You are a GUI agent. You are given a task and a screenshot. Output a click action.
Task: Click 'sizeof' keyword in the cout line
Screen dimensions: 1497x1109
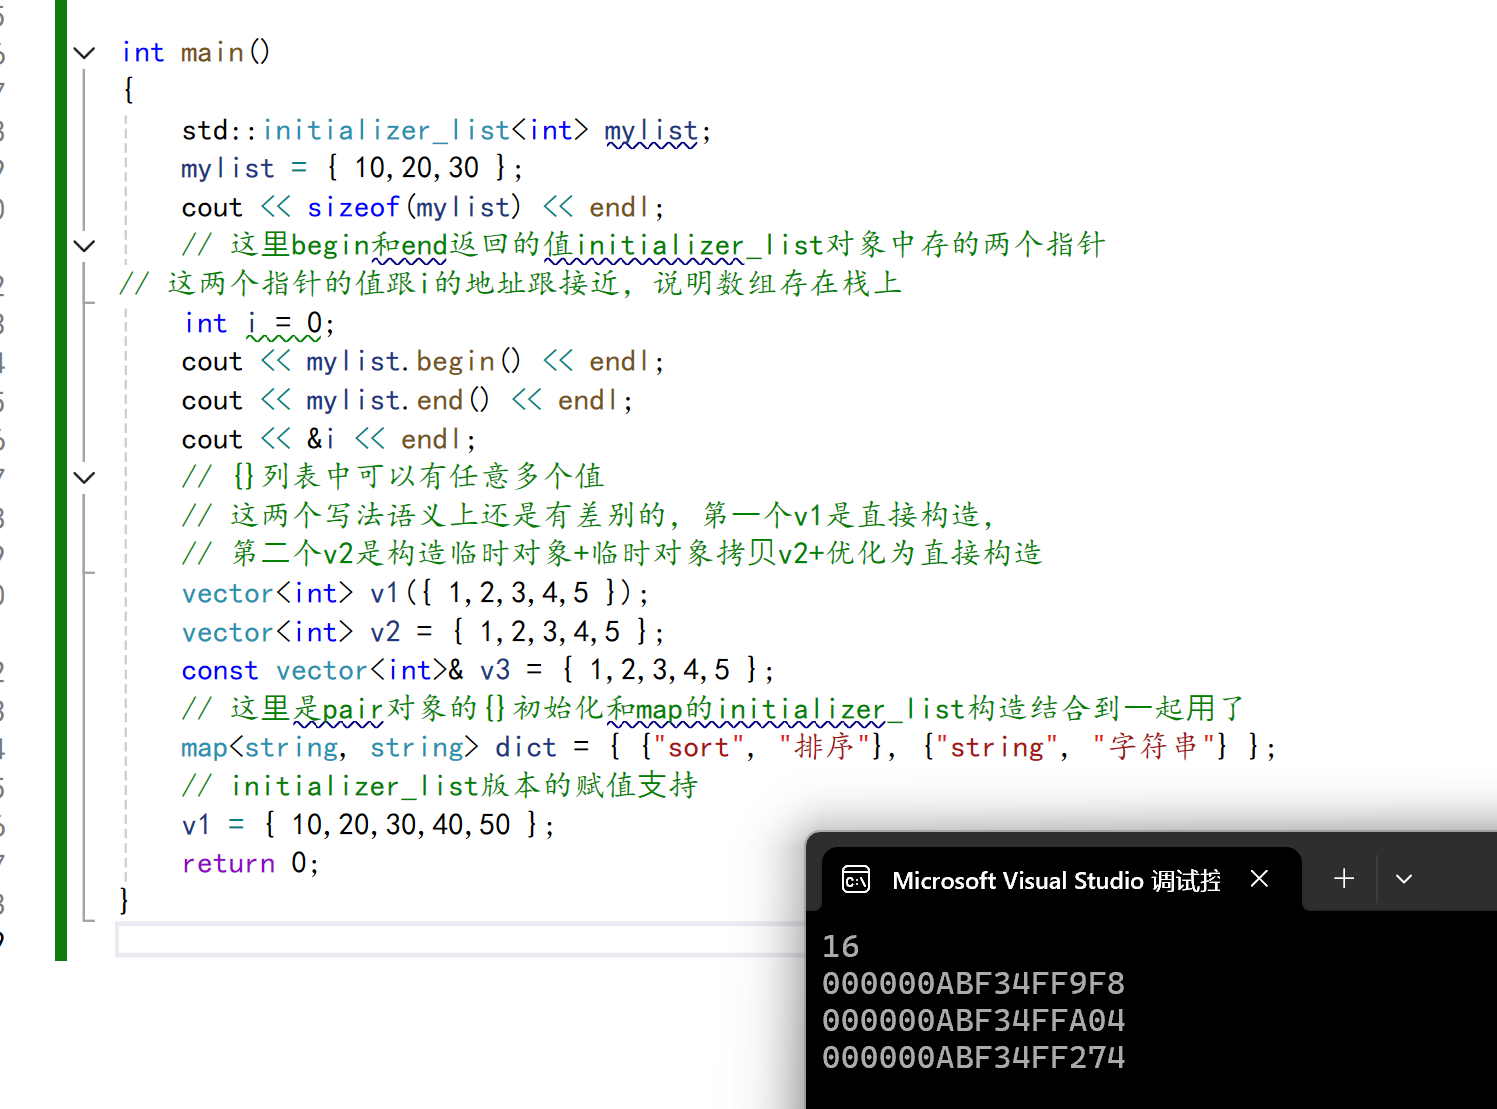point(353,207)
